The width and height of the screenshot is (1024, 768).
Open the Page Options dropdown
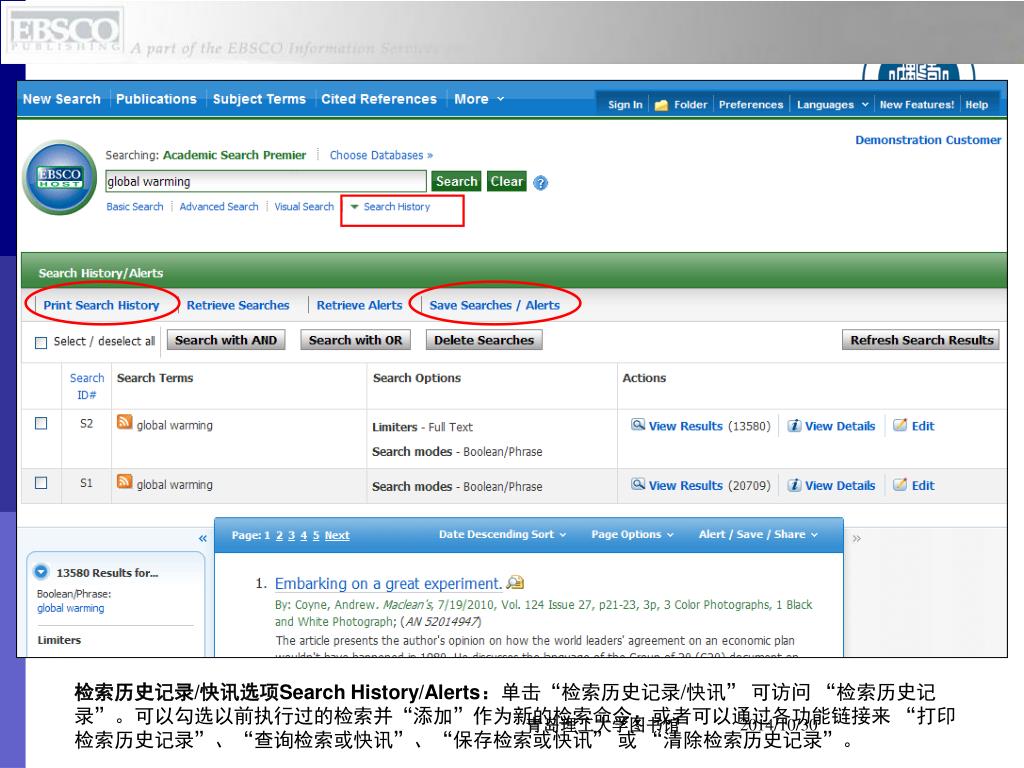pos(632,534)
